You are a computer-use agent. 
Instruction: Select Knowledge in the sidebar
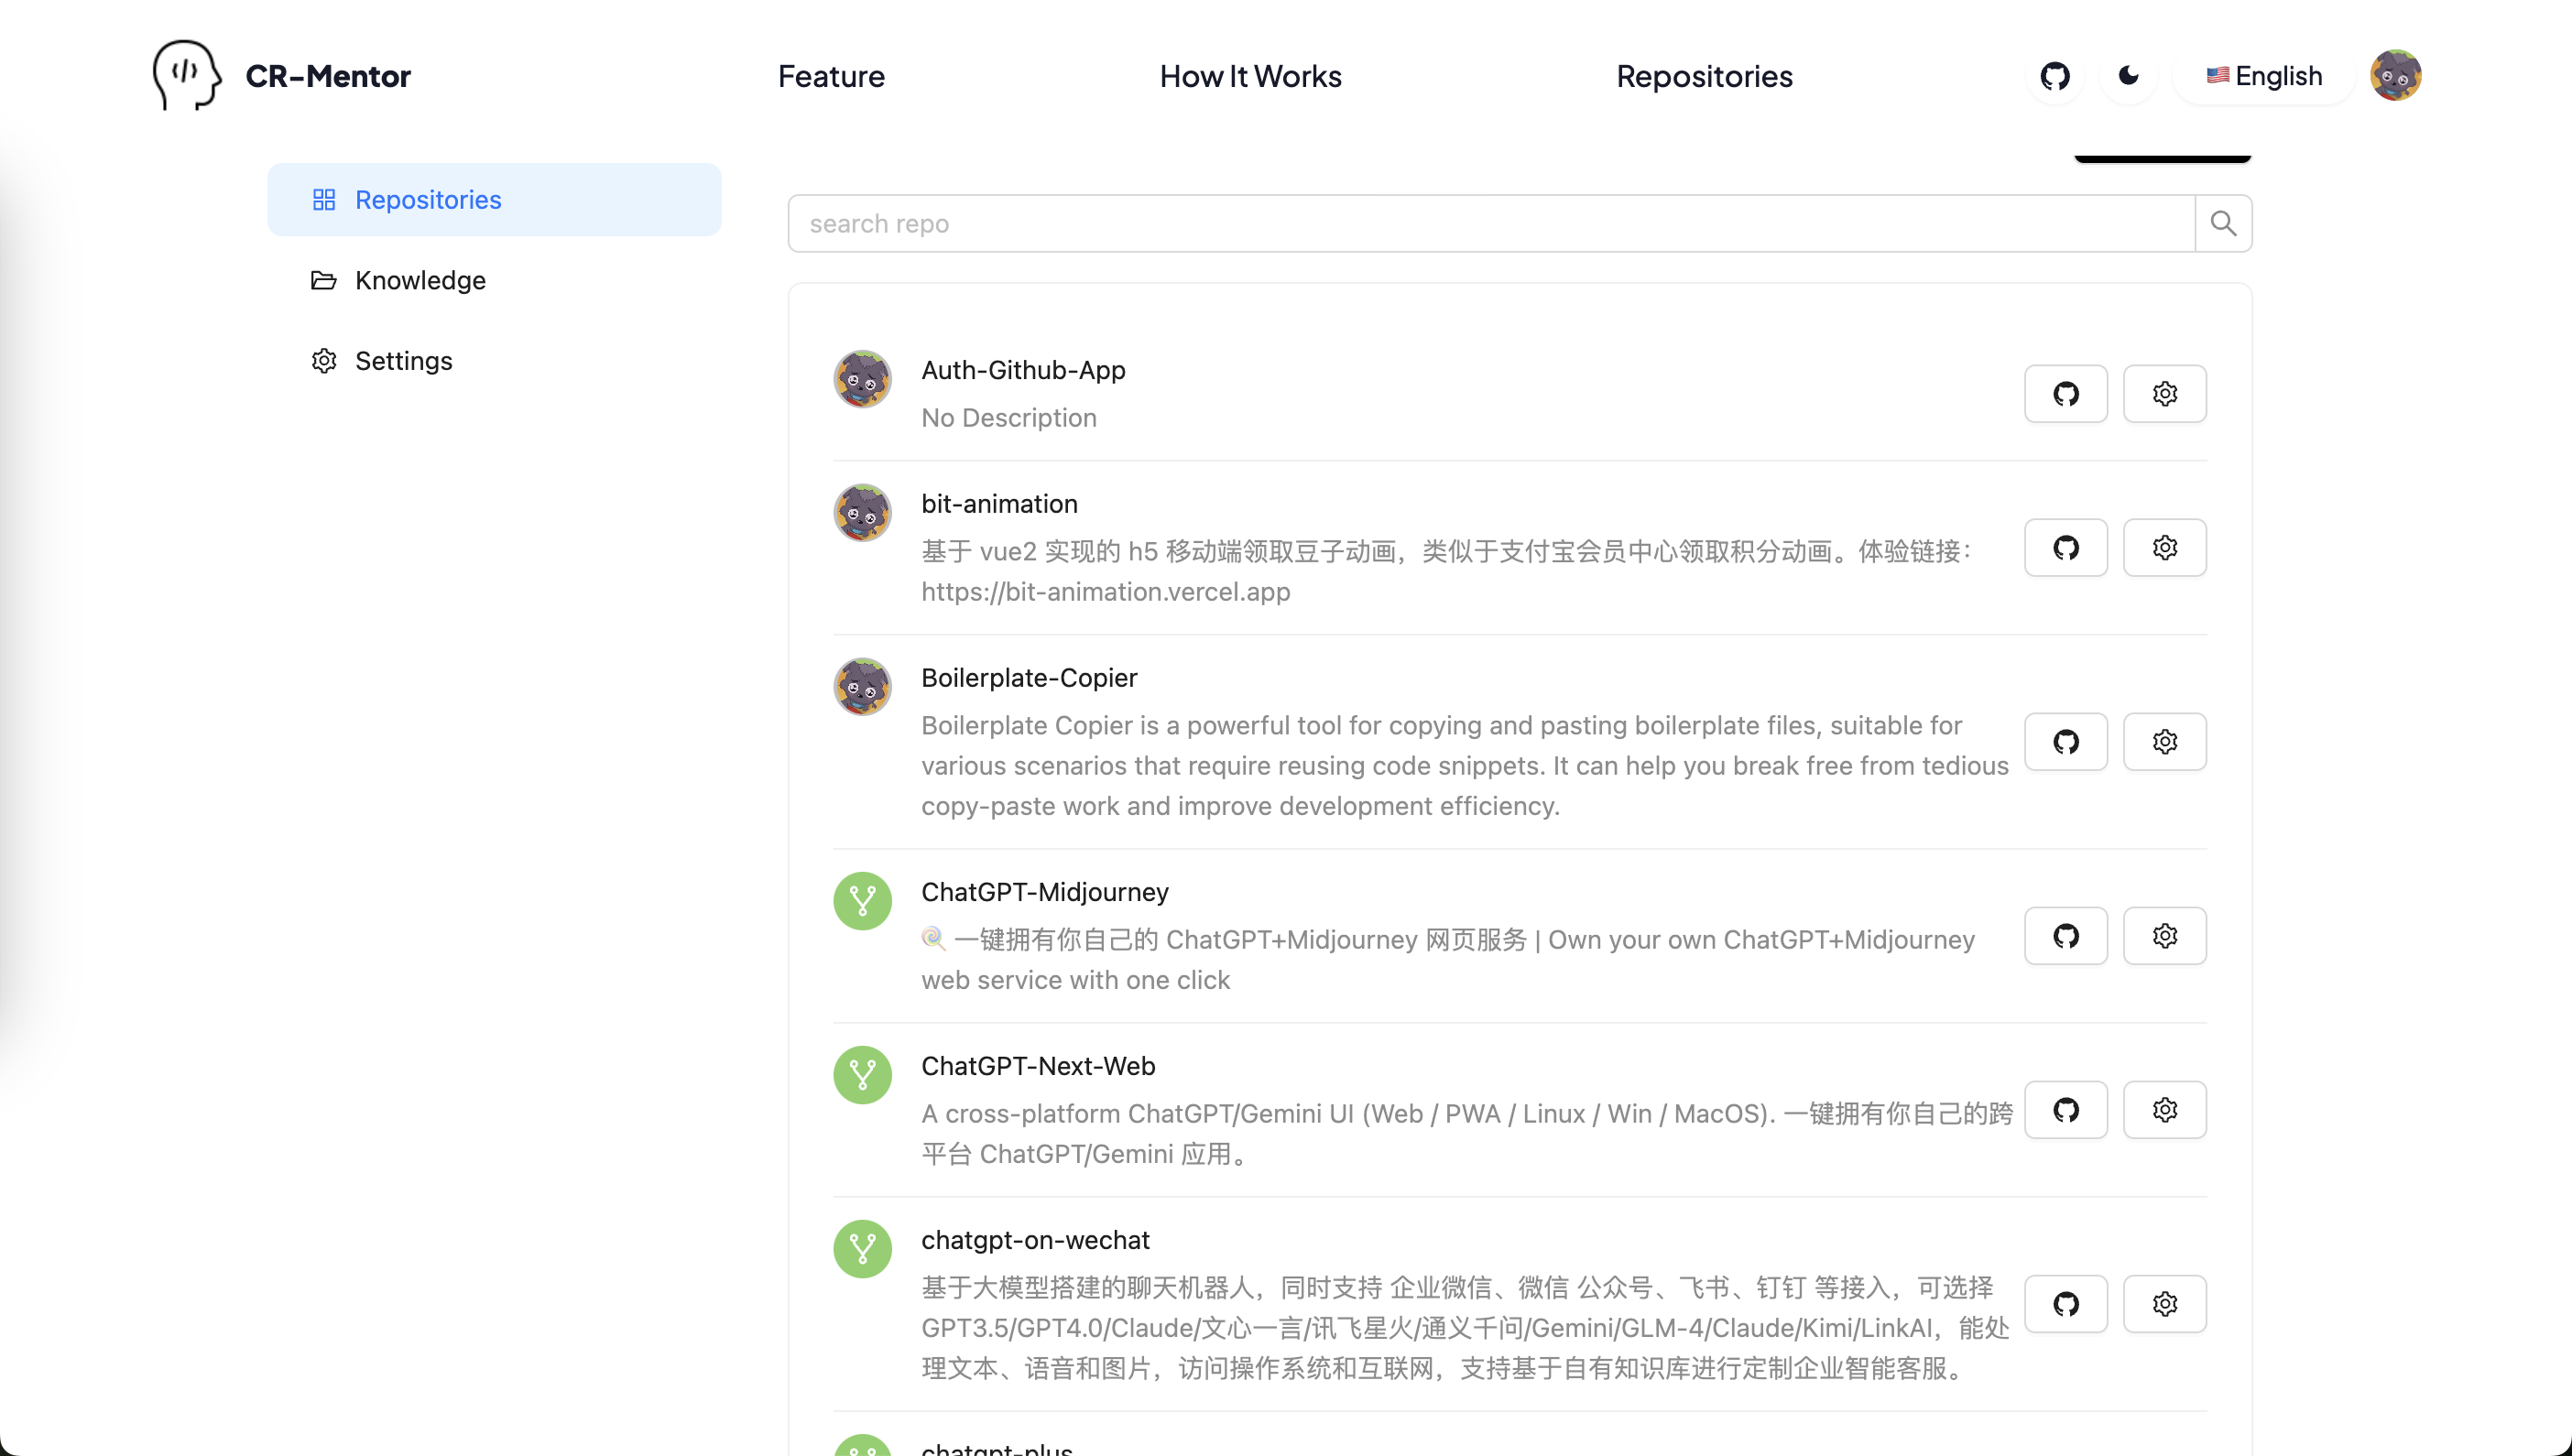click(x=420, y=280)
